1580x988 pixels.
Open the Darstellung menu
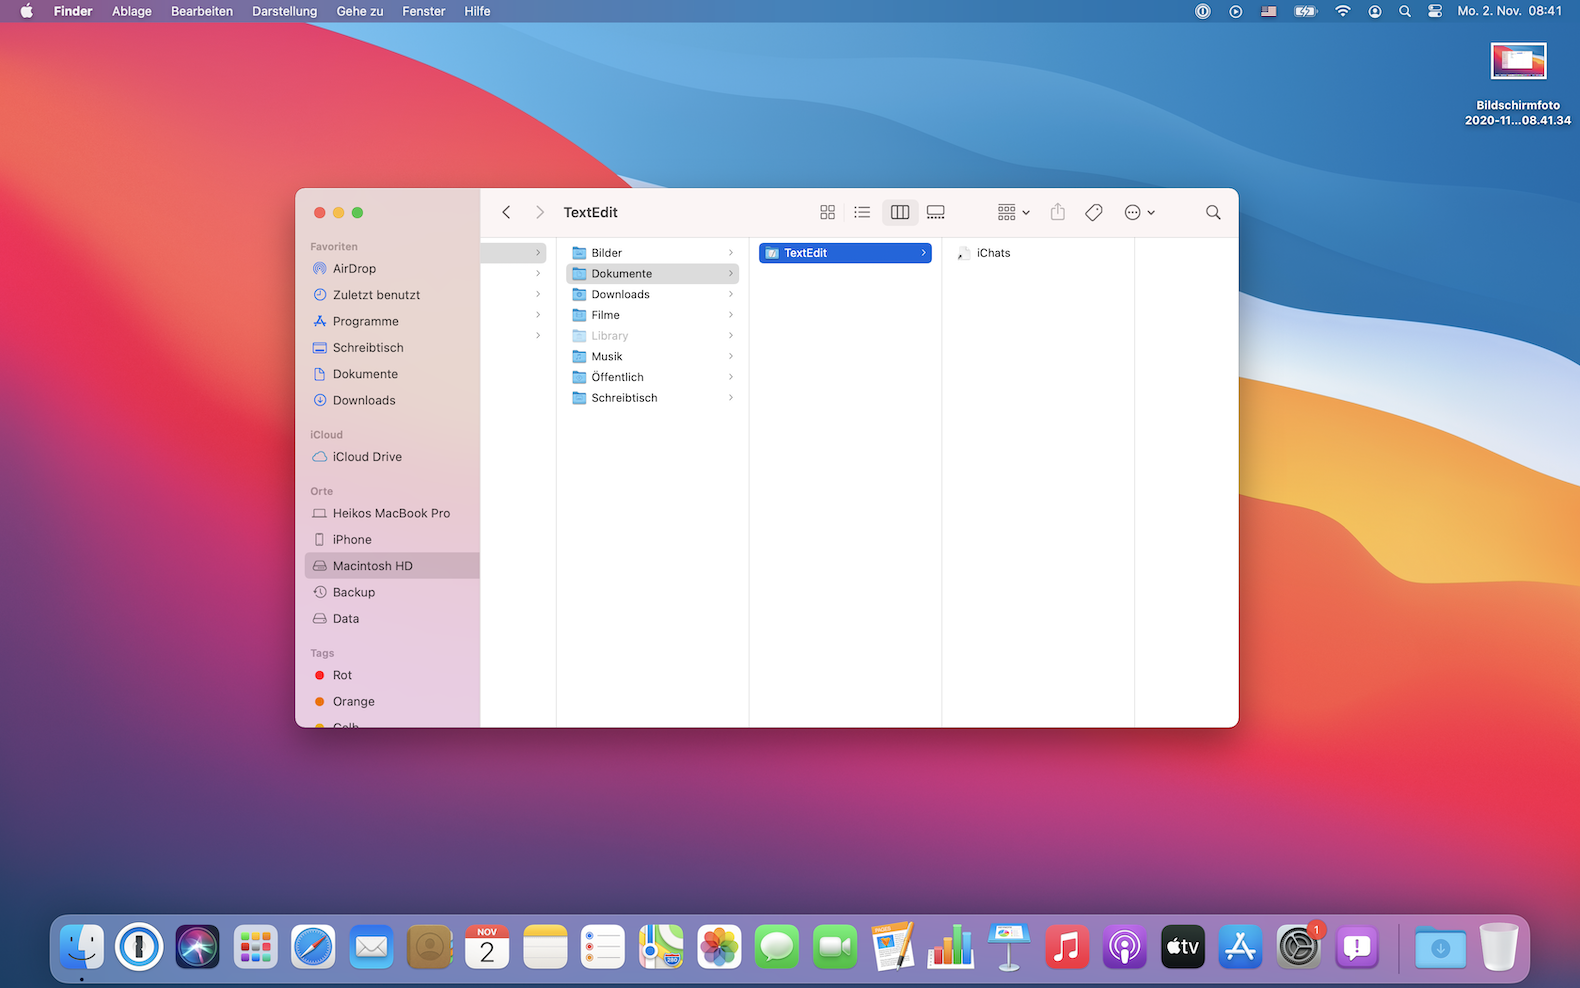click(x=284, y=11)
